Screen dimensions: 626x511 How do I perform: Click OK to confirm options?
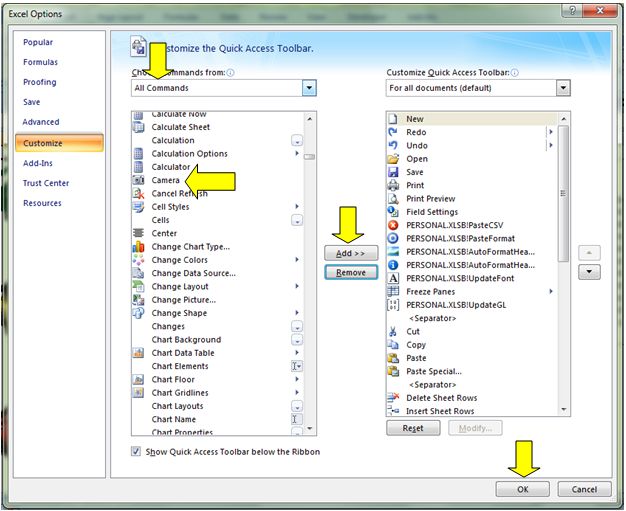pos(523,489)
